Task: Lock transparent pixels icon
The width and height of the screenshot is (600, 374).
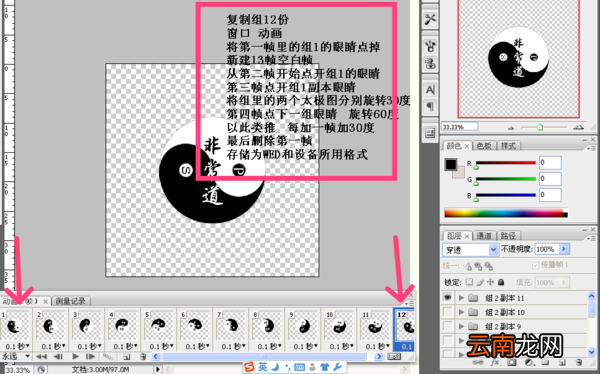Action: pos(469,283)
